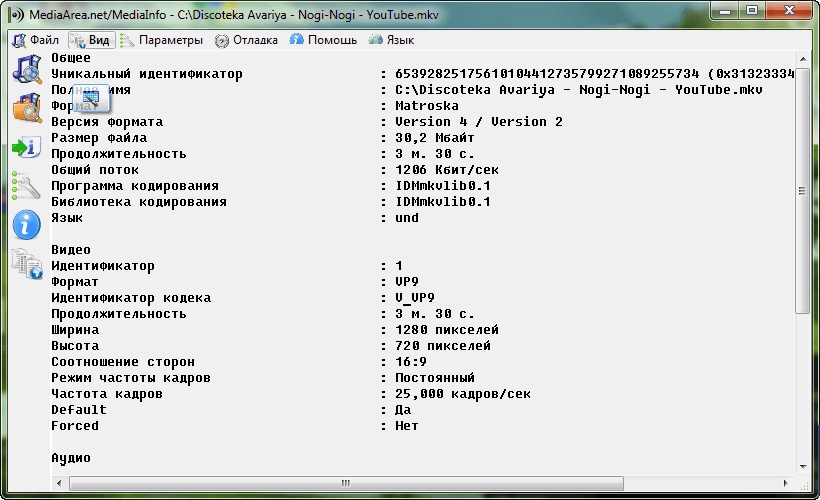Click the Параметры menu icon
Image resolution: width=820 pixels, height=500 pixels.
coord(127,40)
